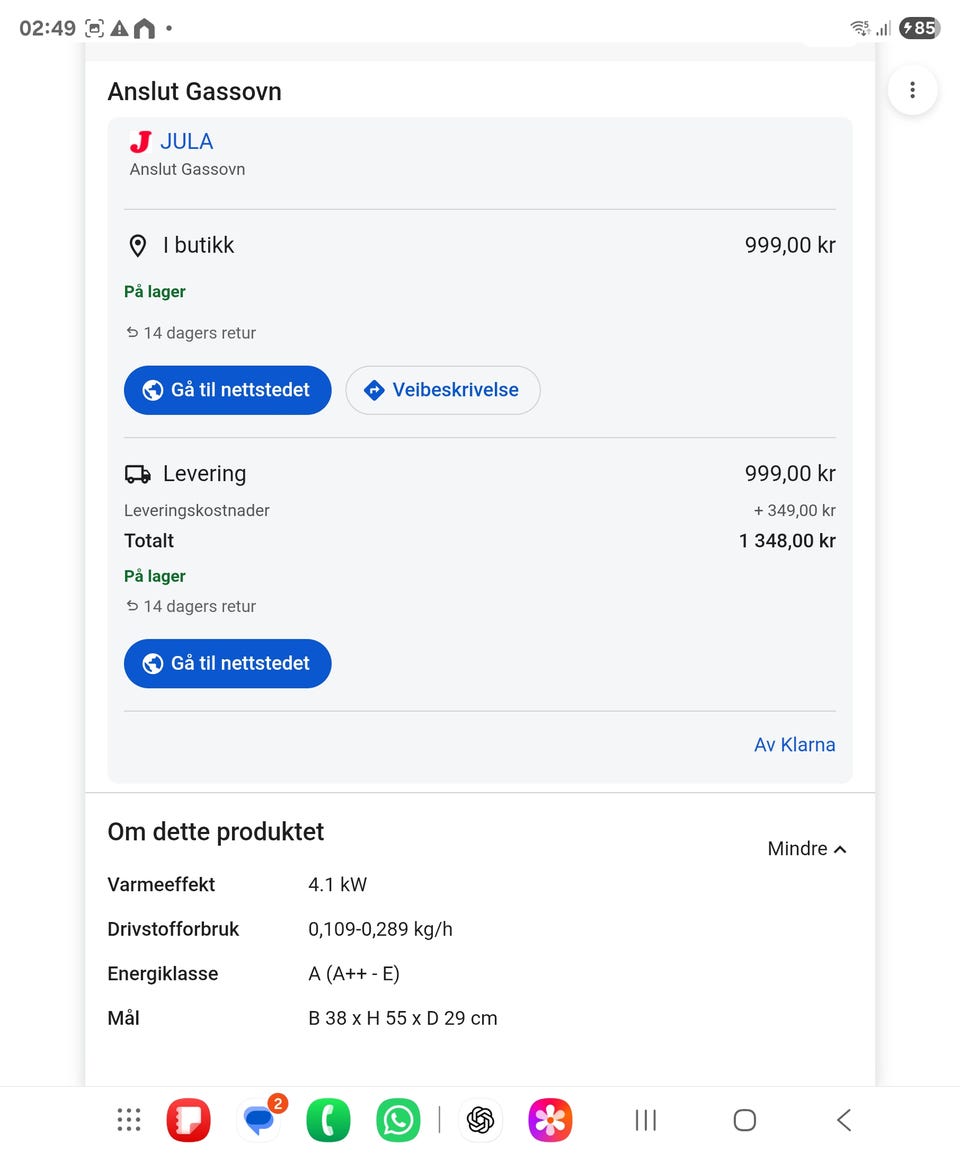The height and width of the screenshot is (1153, 960).
Task: Open JULA store link
Action: pos(187,141)
